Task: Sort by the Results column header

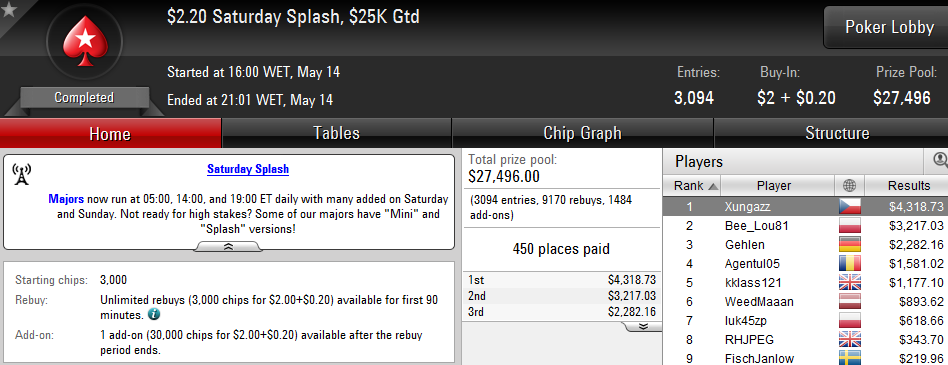Action: (908, 186)
